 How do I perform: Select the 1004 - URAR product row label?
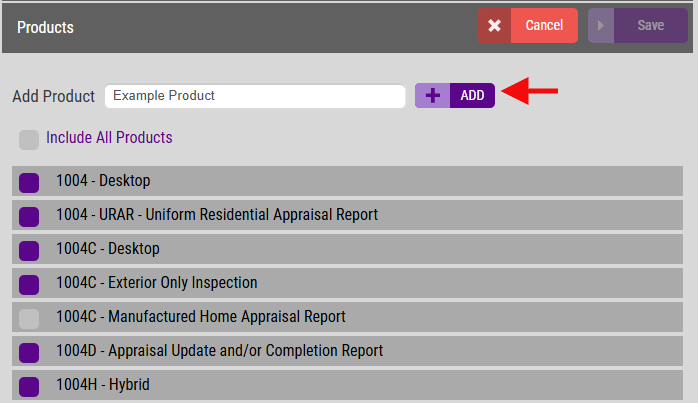[x=217, y=215]
